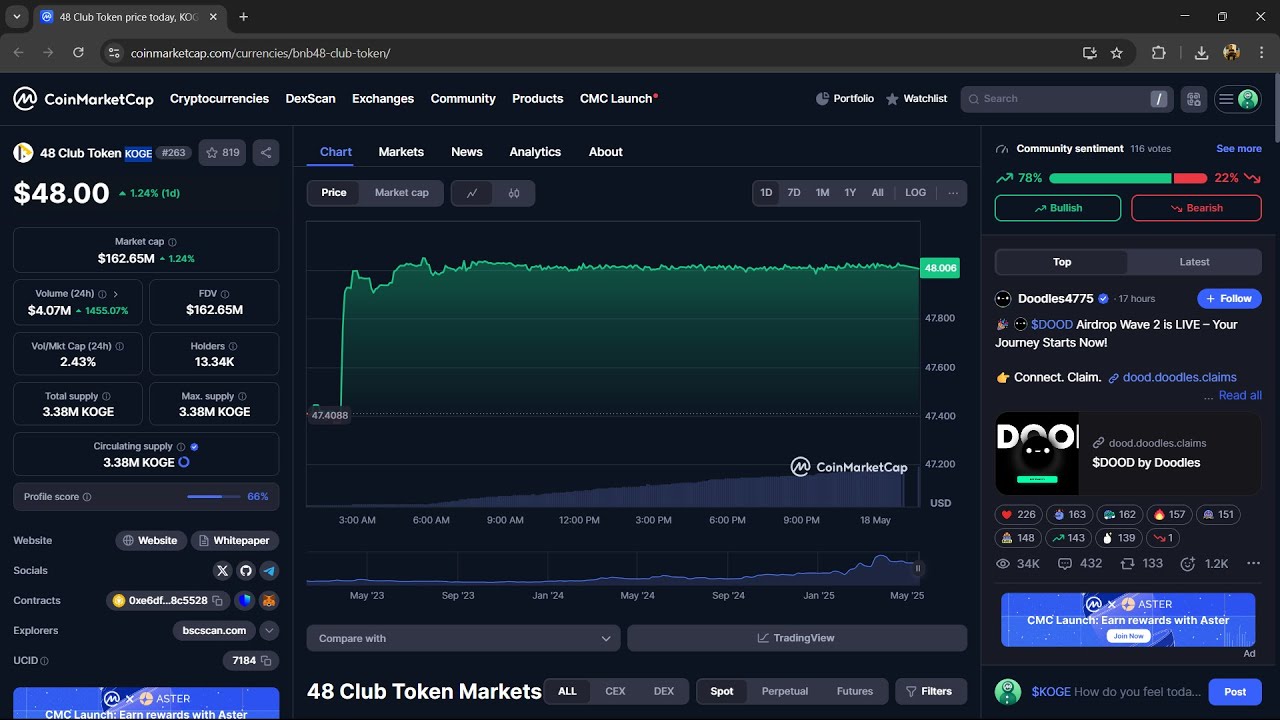Screen dimensions: 1280x720
Task: Click See more for community sentiment
Action: coord(1239,149)
